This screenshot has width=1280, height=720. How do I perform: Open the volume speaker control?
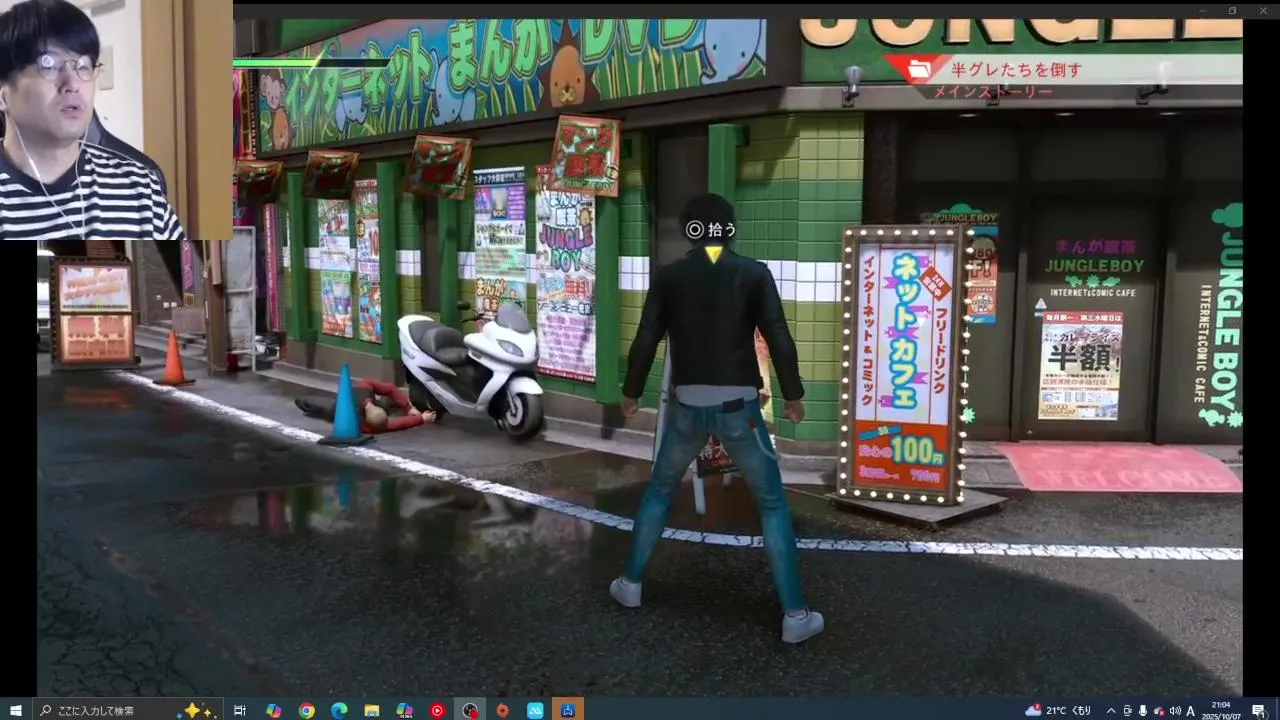1175,710
